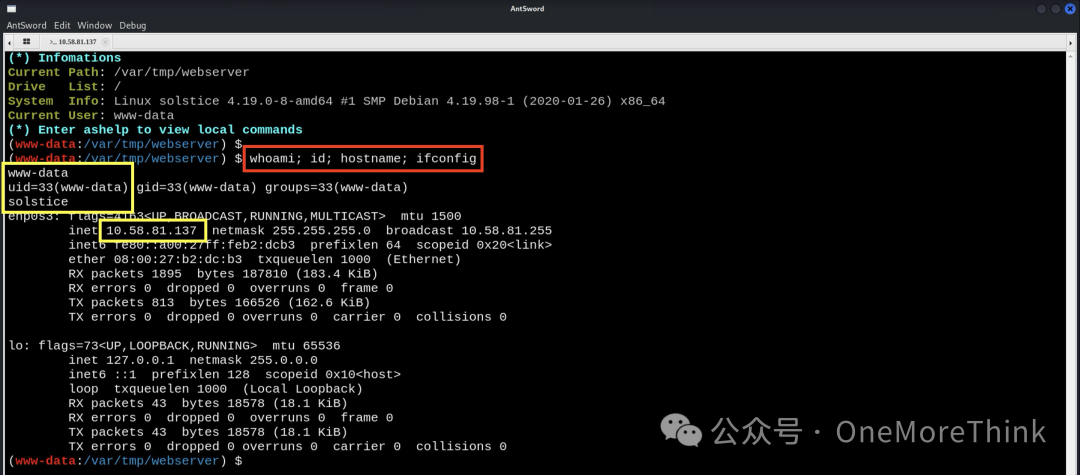
Task: Minimize the AntSword window
Action: (1041, 9)
